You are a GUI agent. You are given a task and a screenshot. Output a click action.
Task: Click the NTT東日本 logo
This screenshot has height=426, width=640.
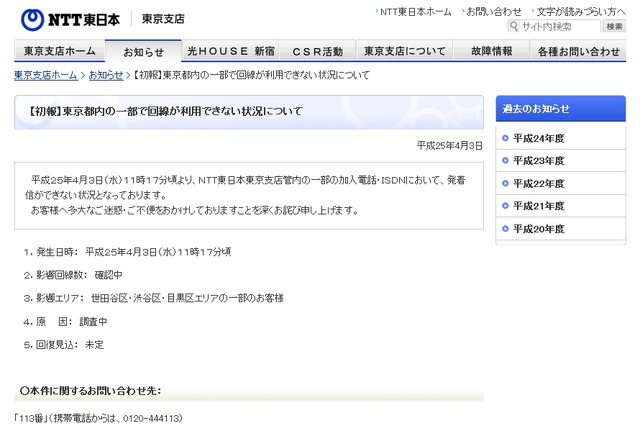(x=70, y=19)
